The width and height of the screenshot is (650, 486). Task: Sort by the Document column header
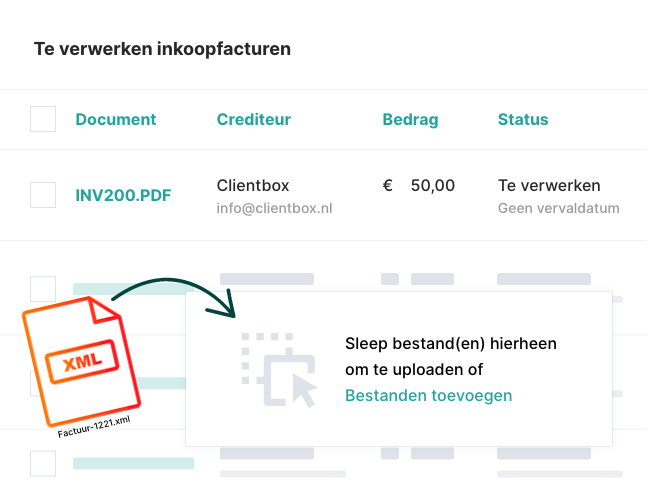[116, 120]
